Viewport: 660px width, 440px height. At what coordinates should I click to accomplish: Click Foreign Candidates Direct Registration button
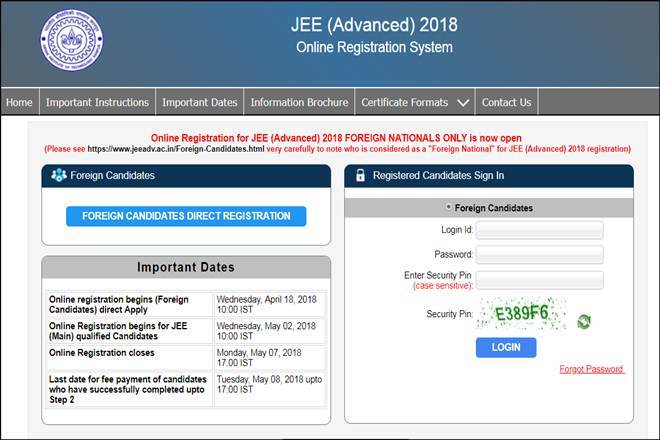pyautogui.click(x=186, y=216)
